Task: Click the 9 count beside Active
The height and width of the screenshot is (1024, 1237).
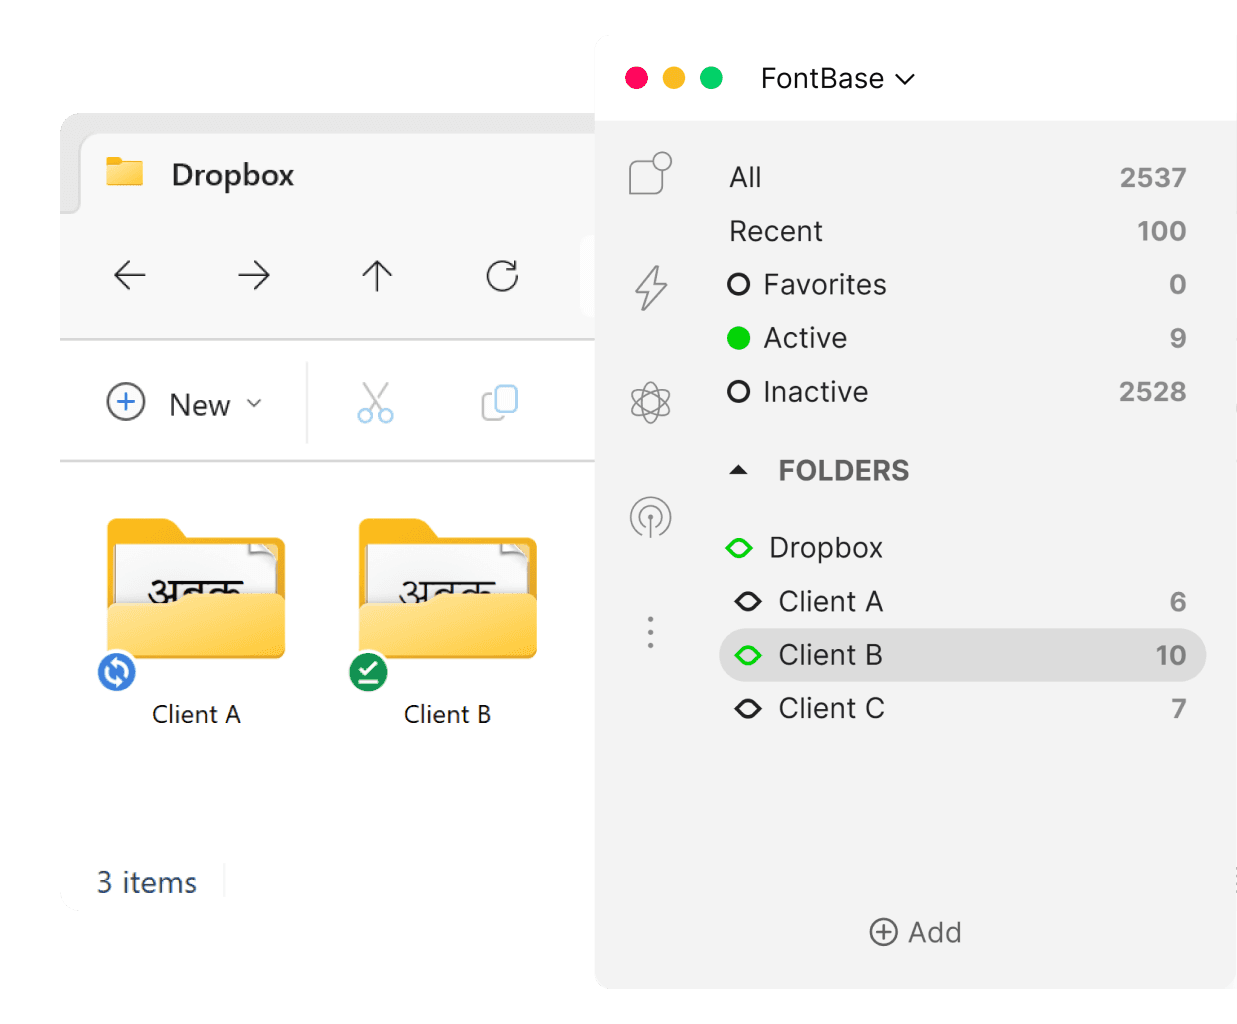Action: [x=1178, y=338]
